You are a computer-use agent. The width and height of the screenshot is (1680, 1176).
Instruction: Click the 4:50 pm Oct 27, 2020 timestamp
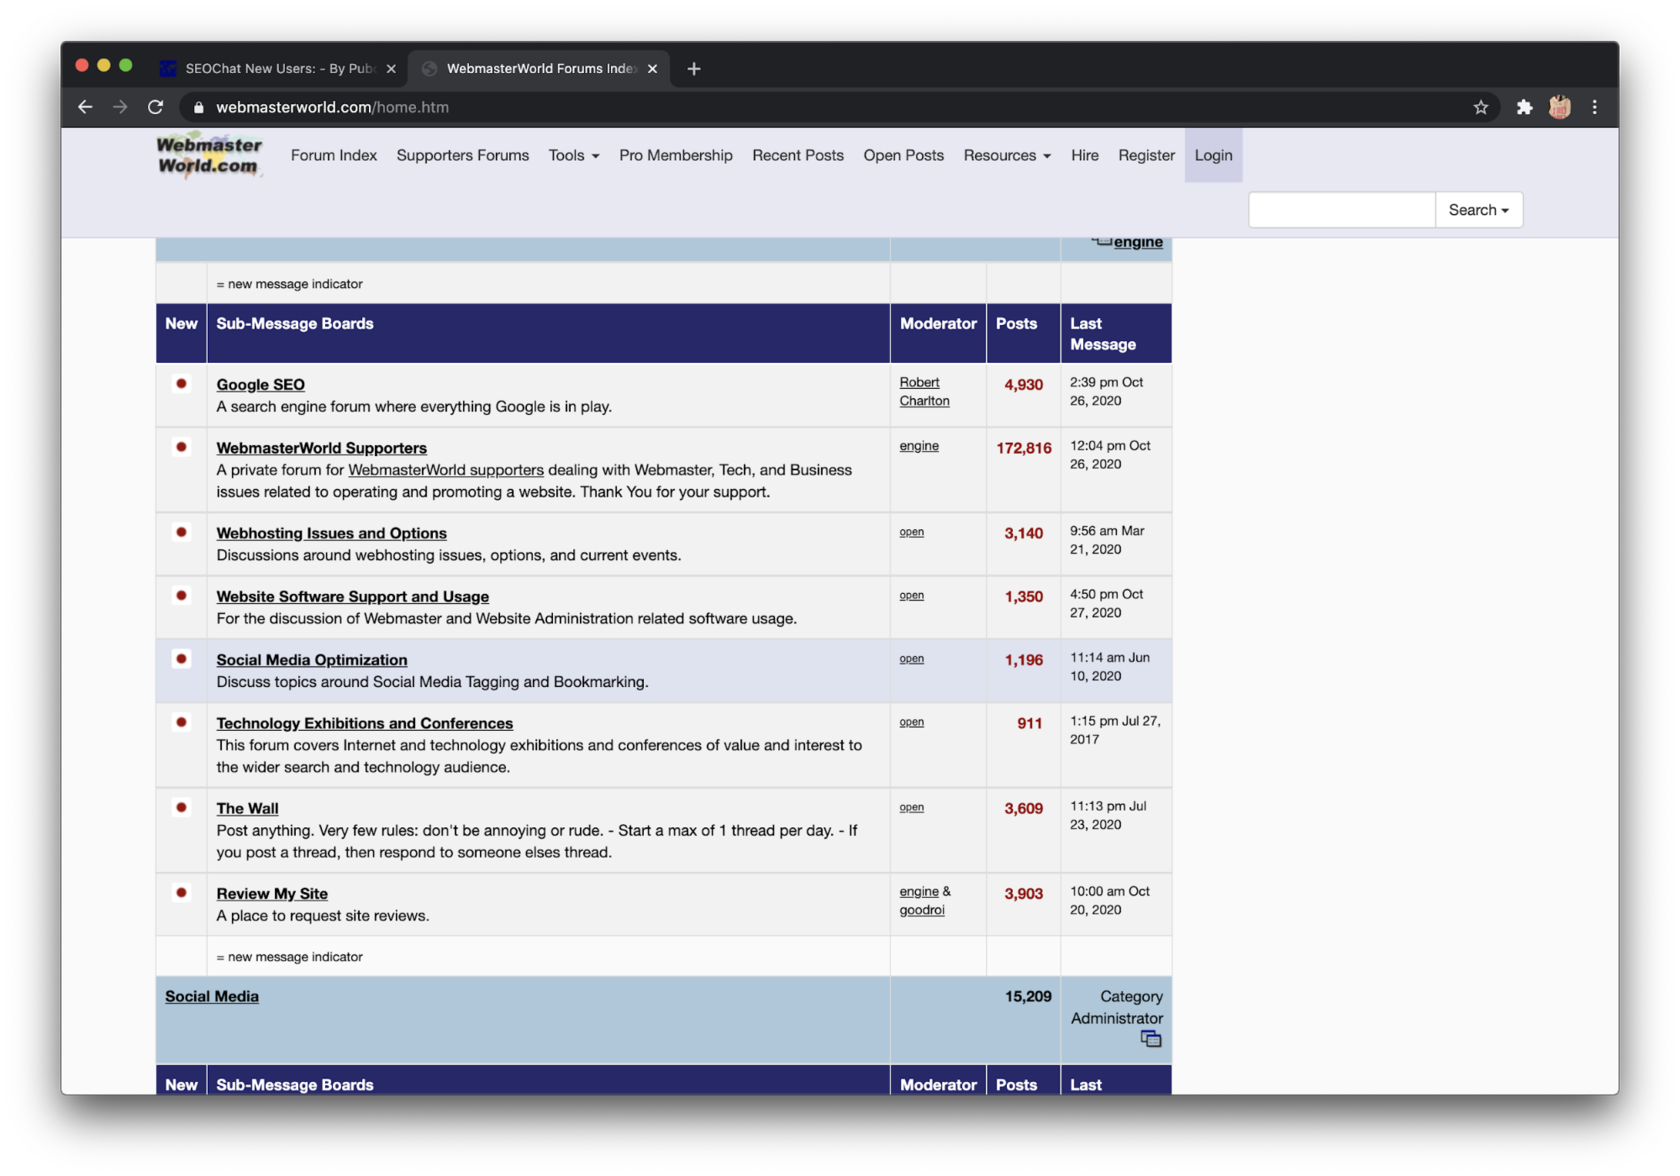coord(1107,603)
